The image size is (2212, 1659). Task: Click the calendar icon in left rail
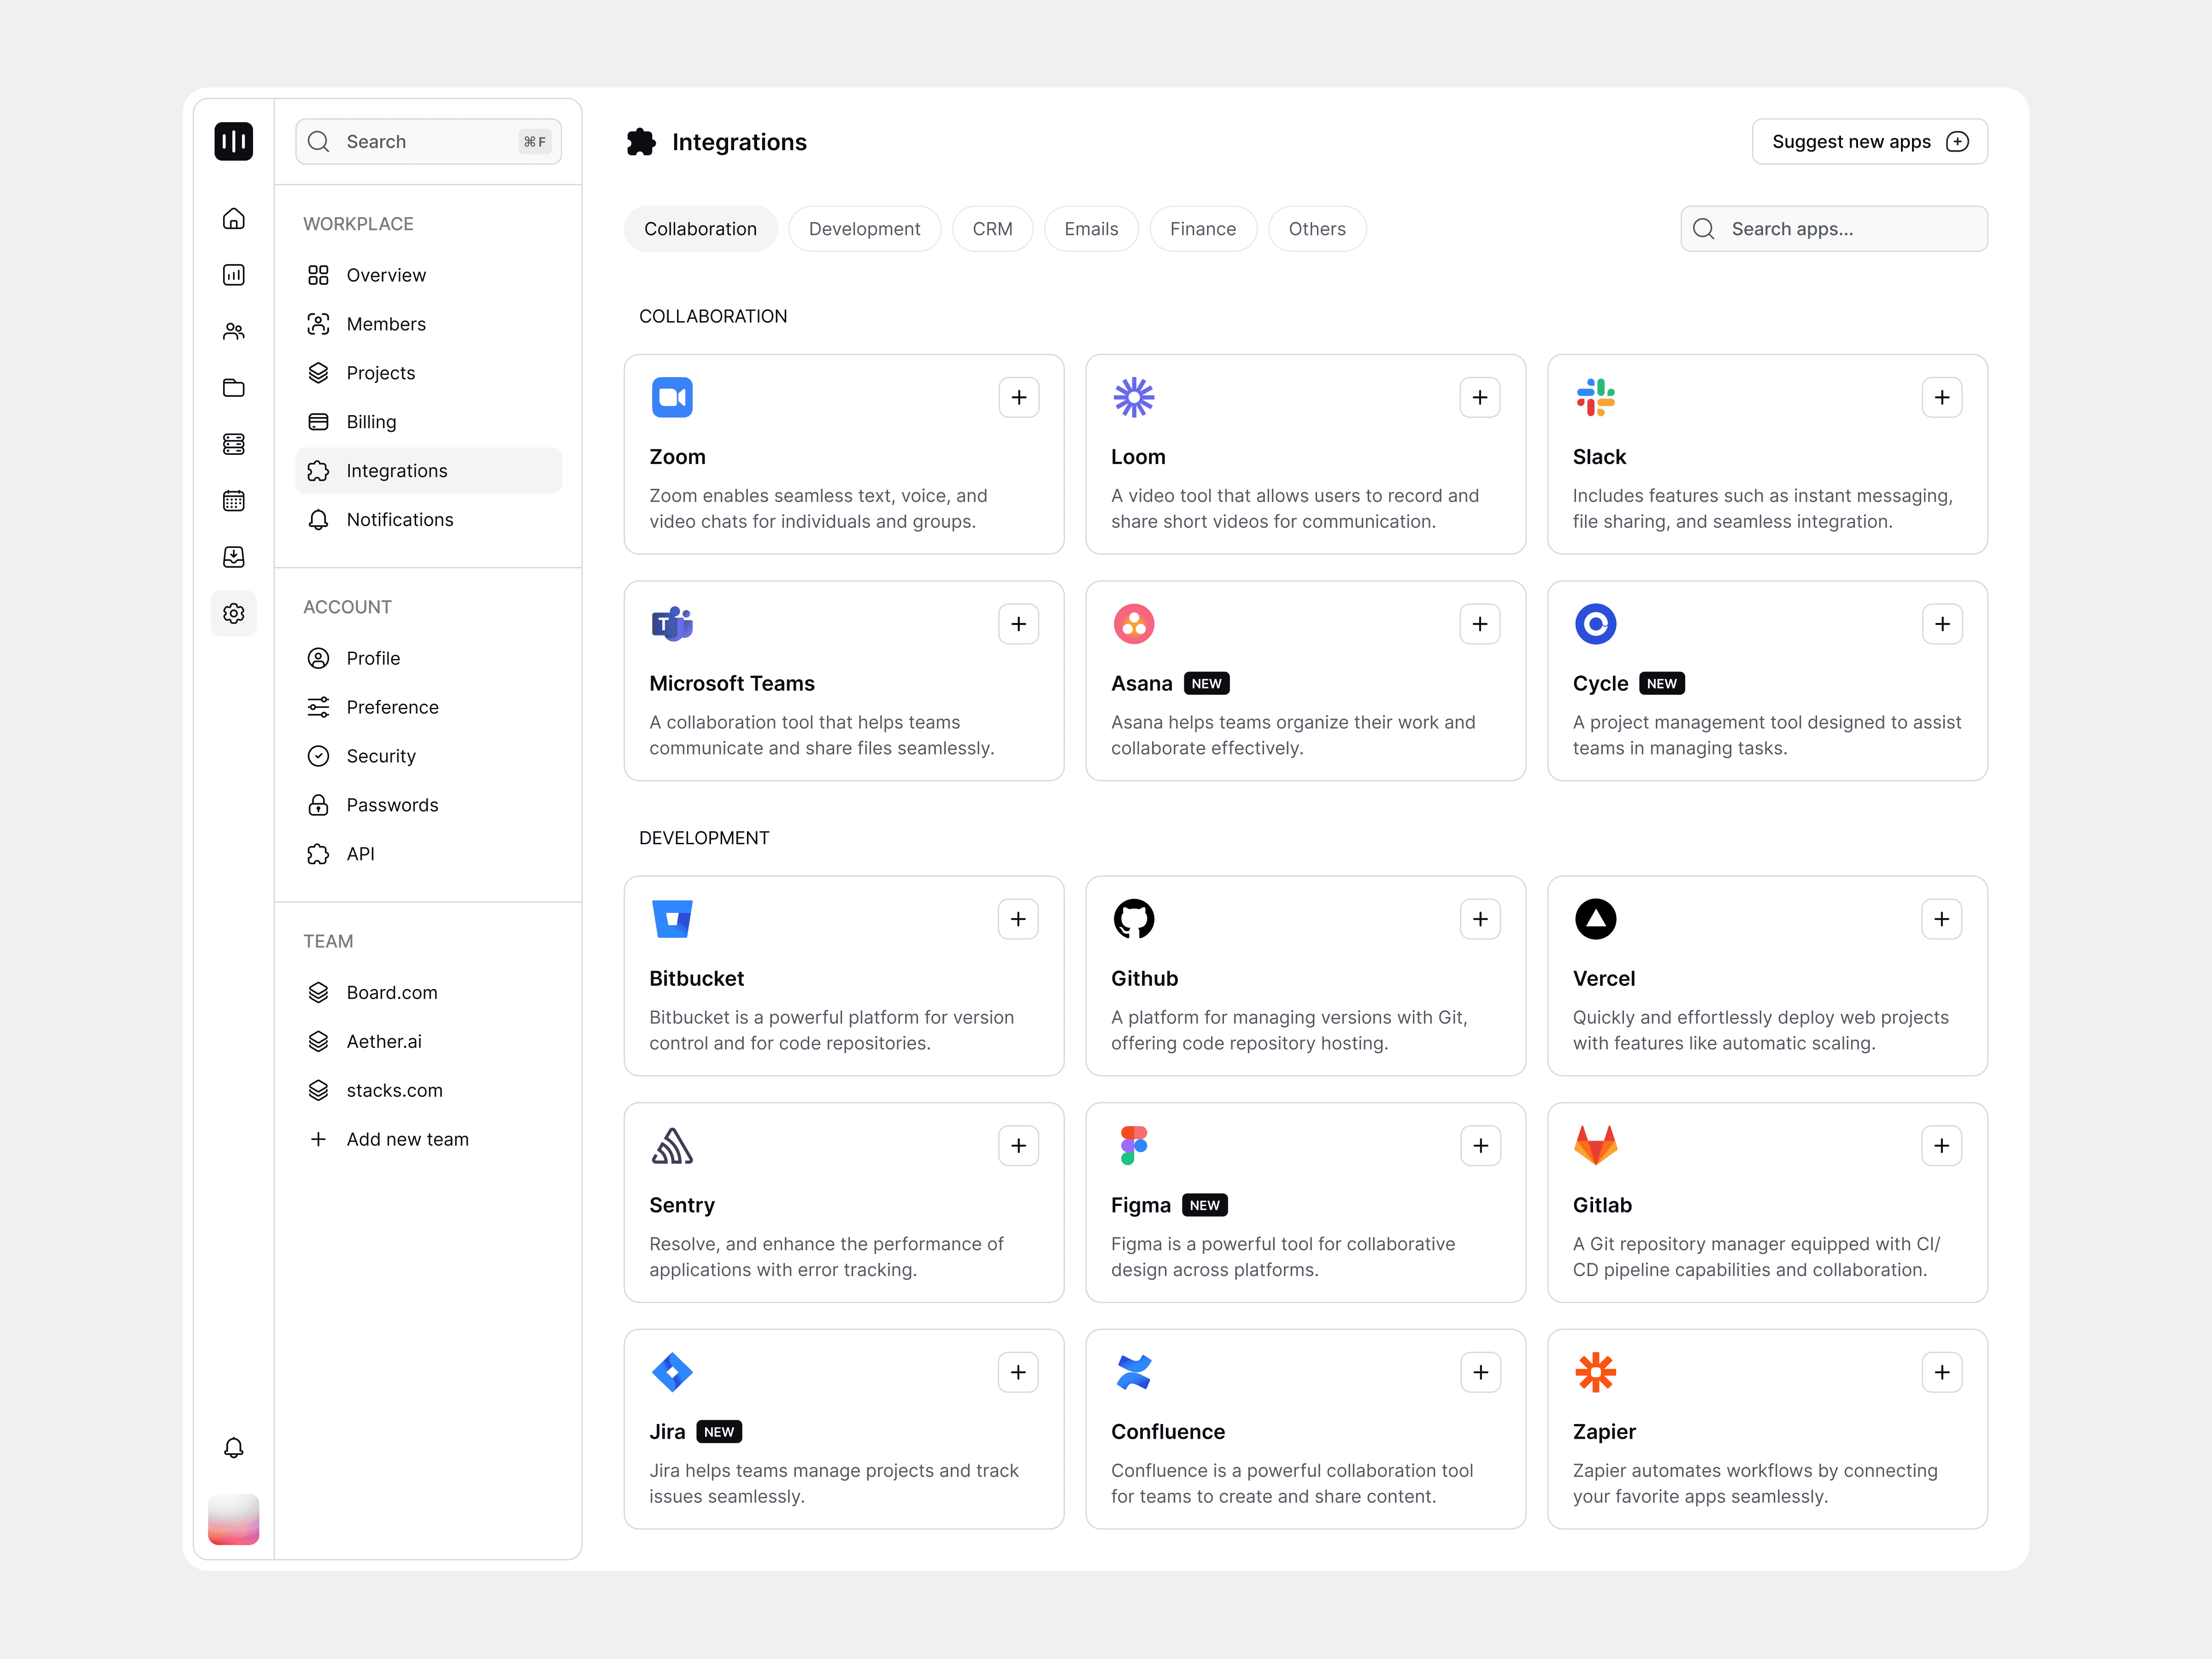233,500
